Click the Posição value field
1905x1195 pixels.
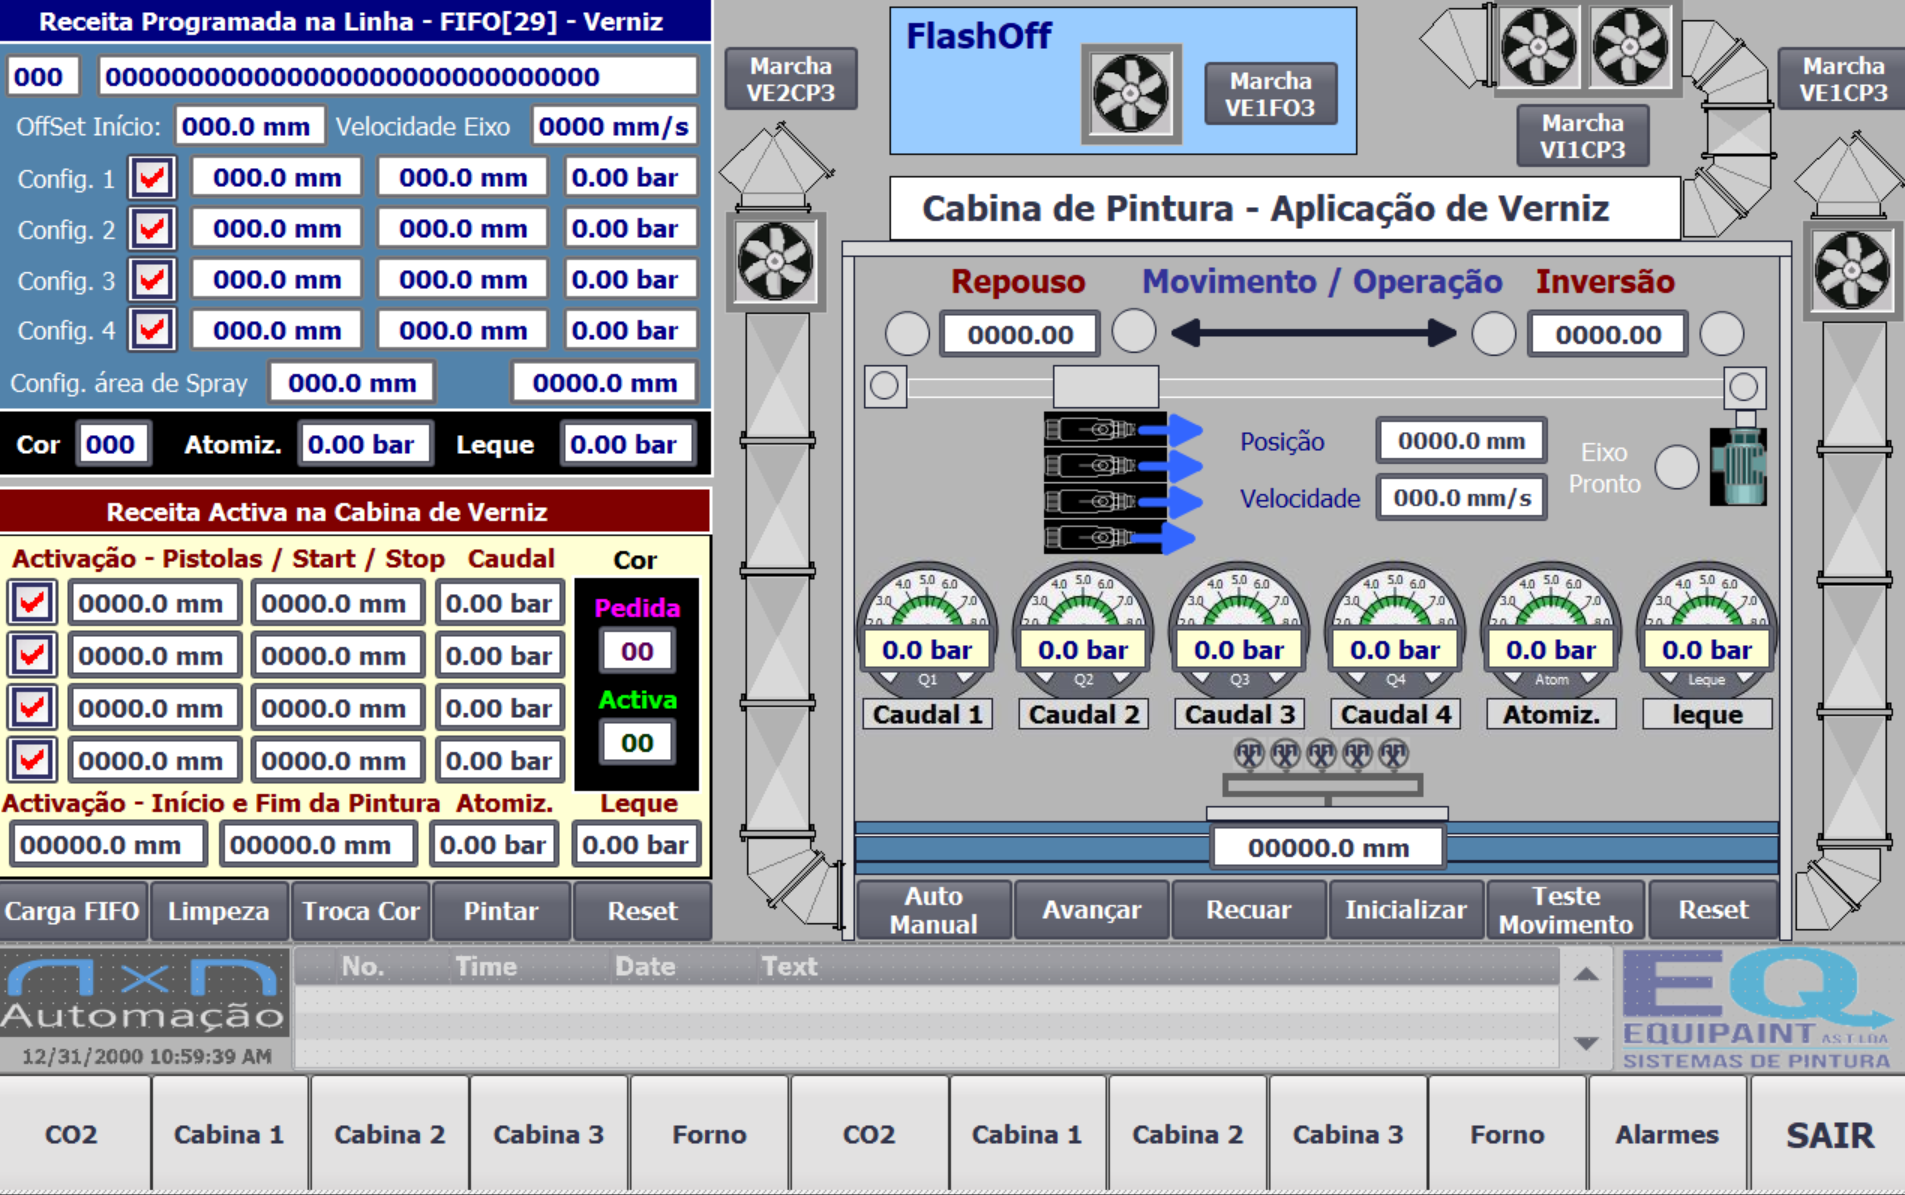pyautogui.click(x=1460, y=441)
